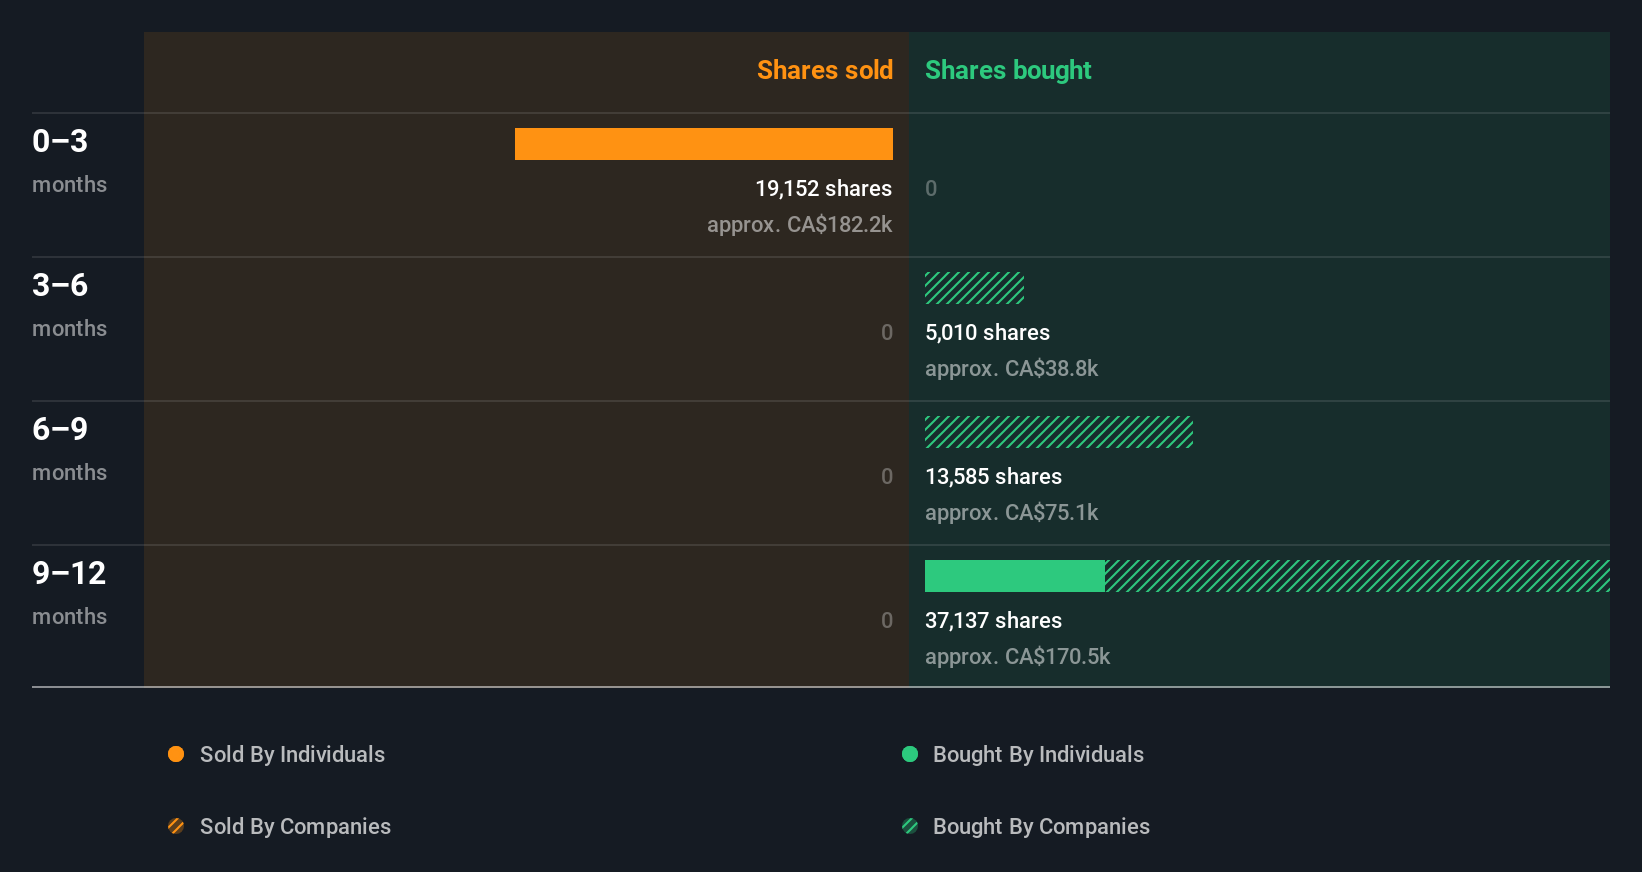Viewport: 1642px width, 872px height.
Task: Click the orange Sold By Individuals legend dot
Action: (x=176, y=754)
